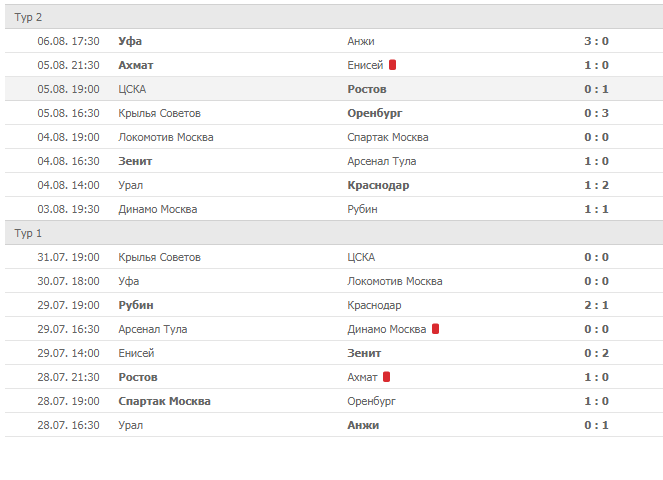Open Зенит in the Енисей 0:2 match

(x=364, y=353)
